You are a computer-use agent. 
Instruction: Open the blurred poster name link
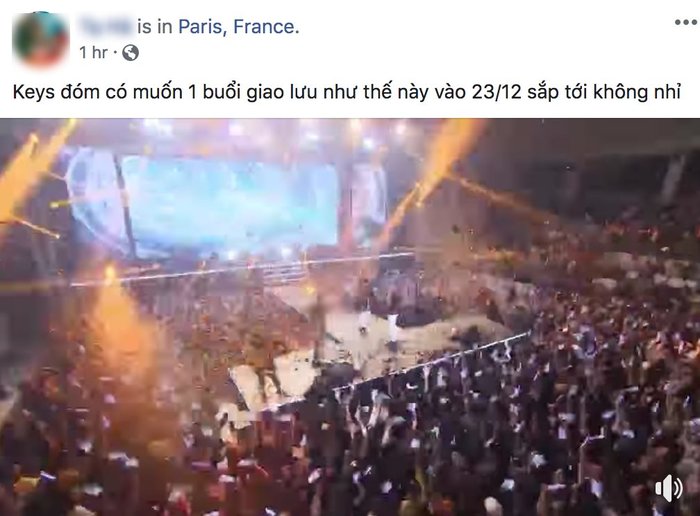[x=105, y=26]
